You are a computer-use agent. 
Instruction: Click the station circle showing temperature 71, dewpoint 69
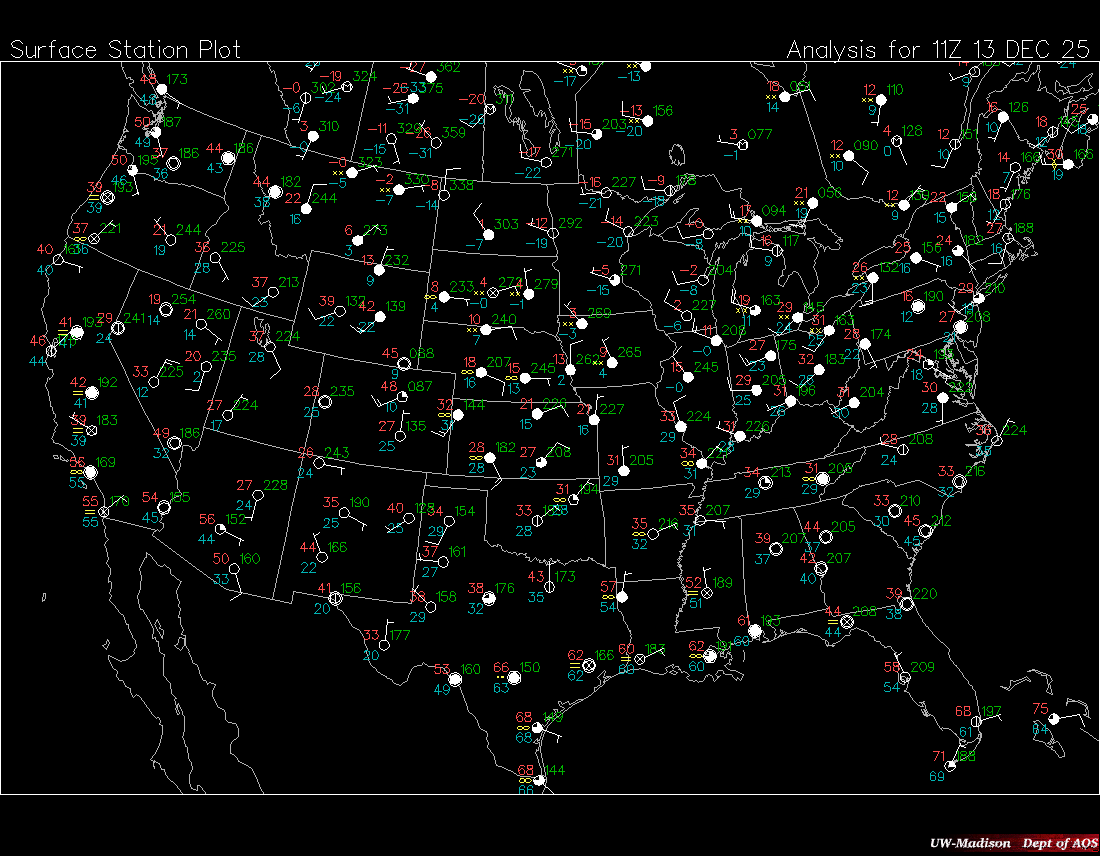[950, 765]
